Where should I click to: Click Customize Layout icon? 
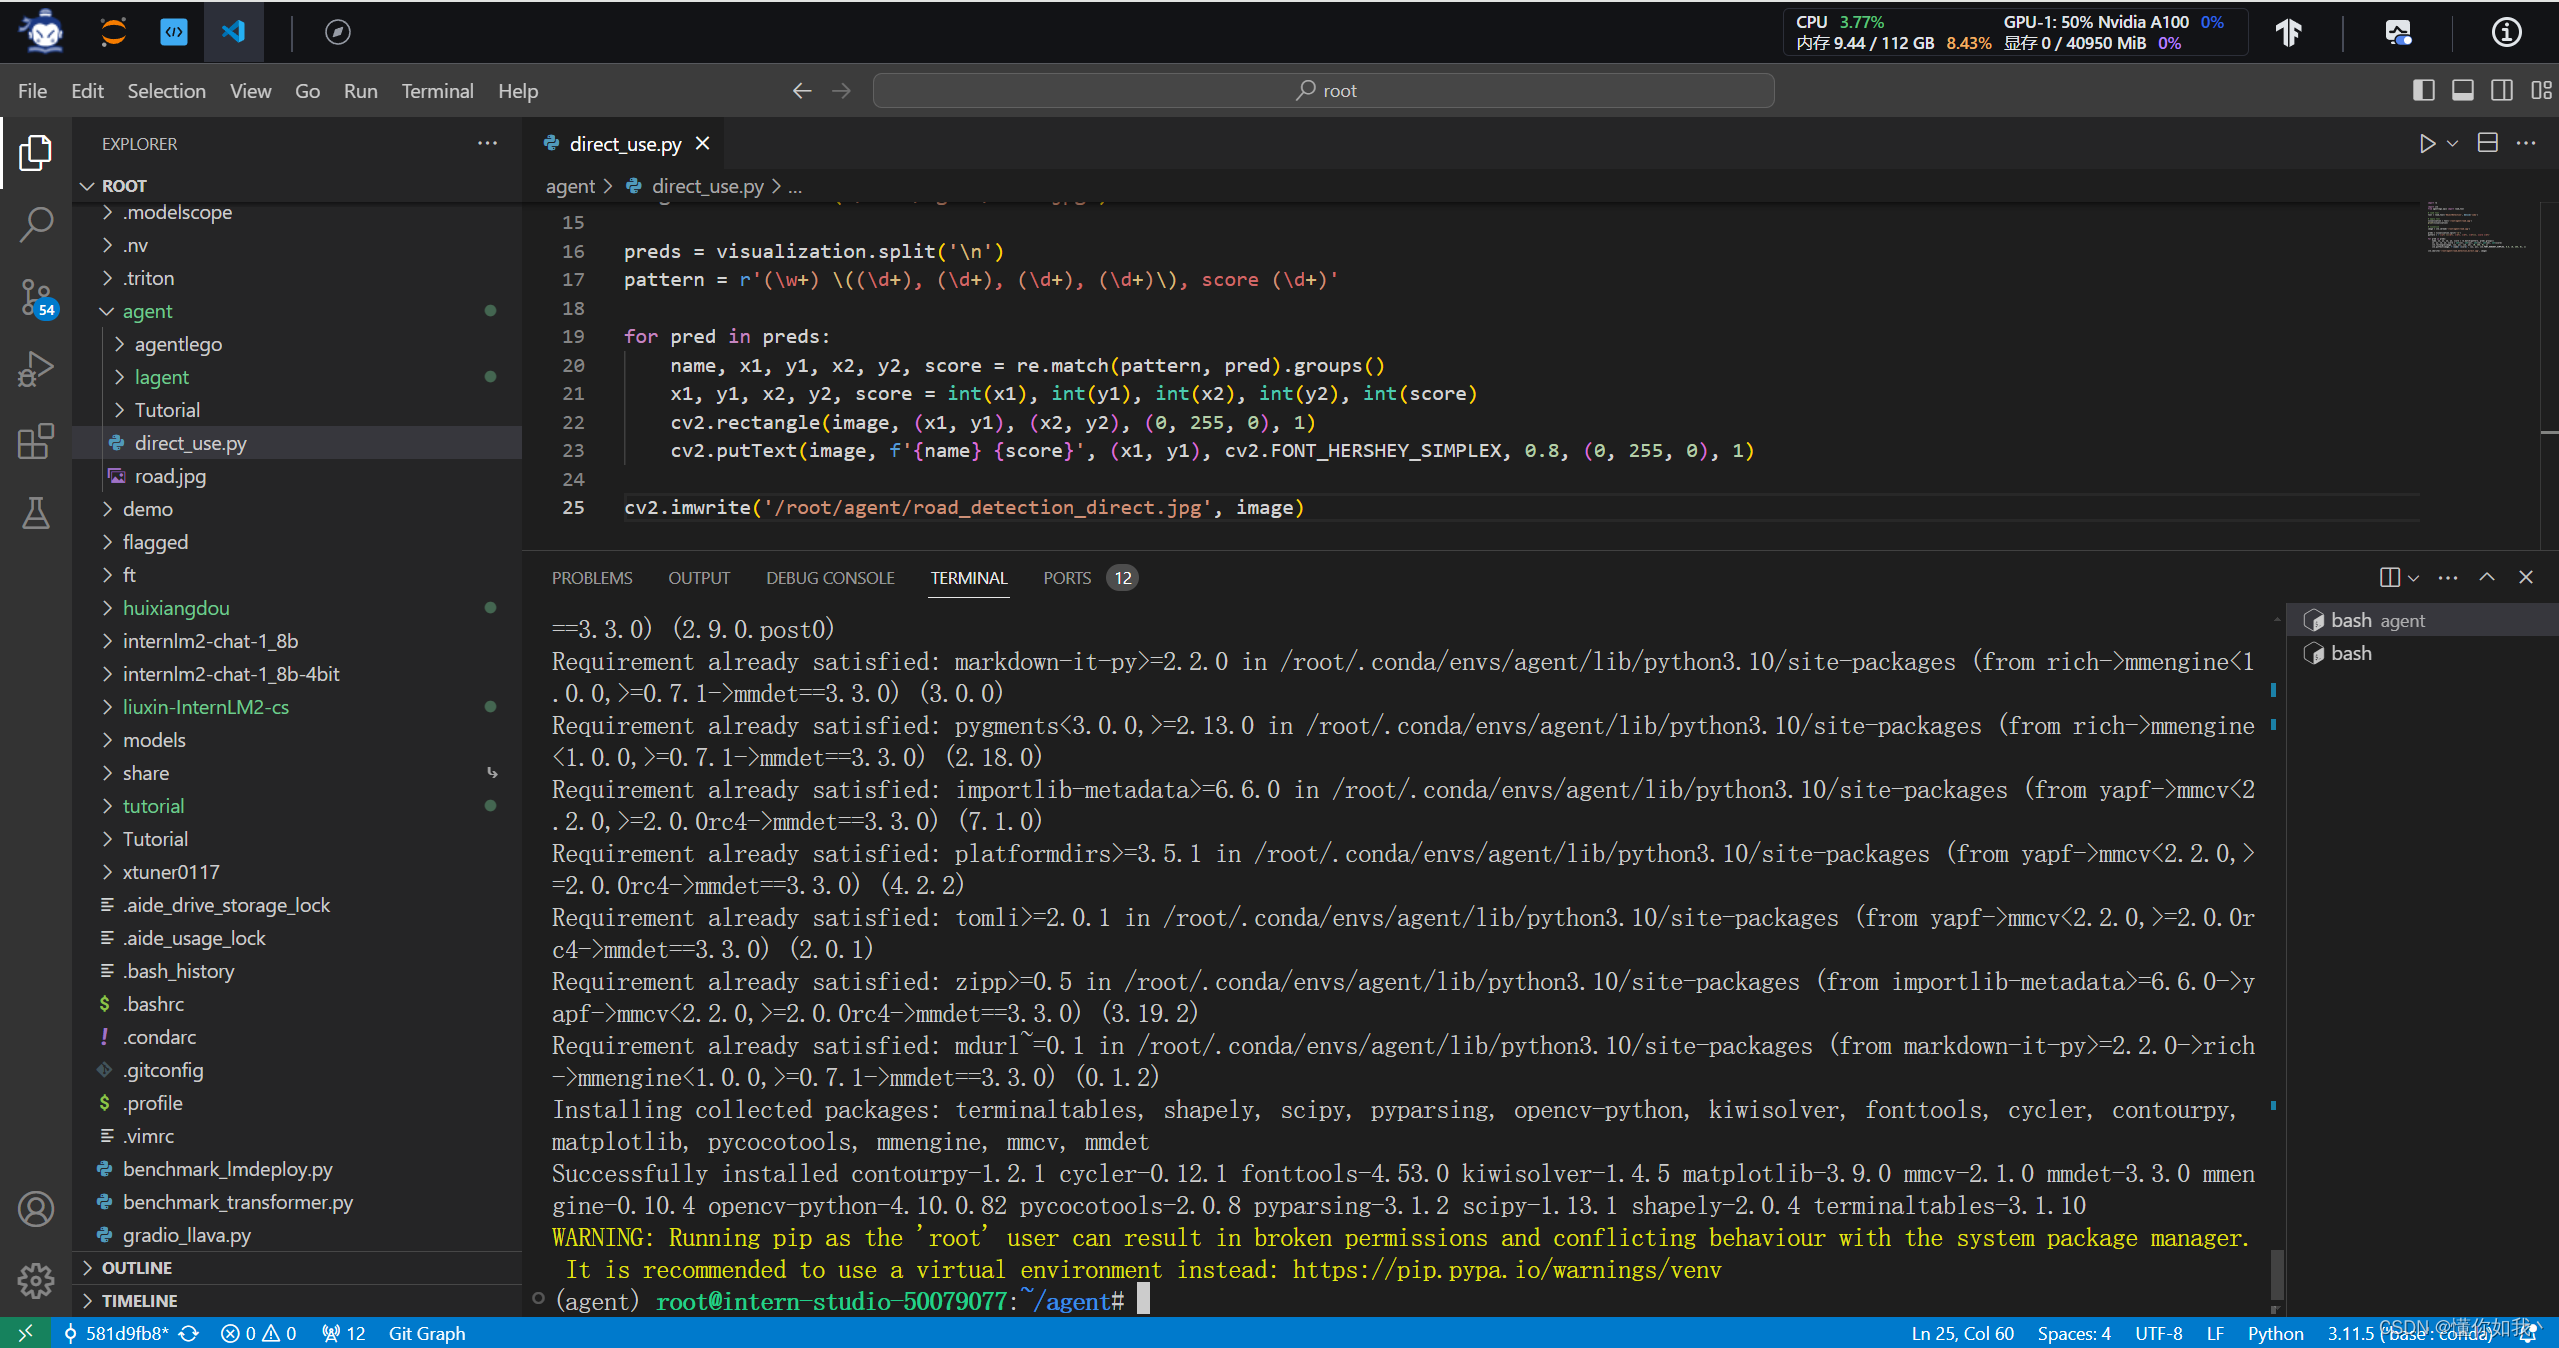(2541, 91)
